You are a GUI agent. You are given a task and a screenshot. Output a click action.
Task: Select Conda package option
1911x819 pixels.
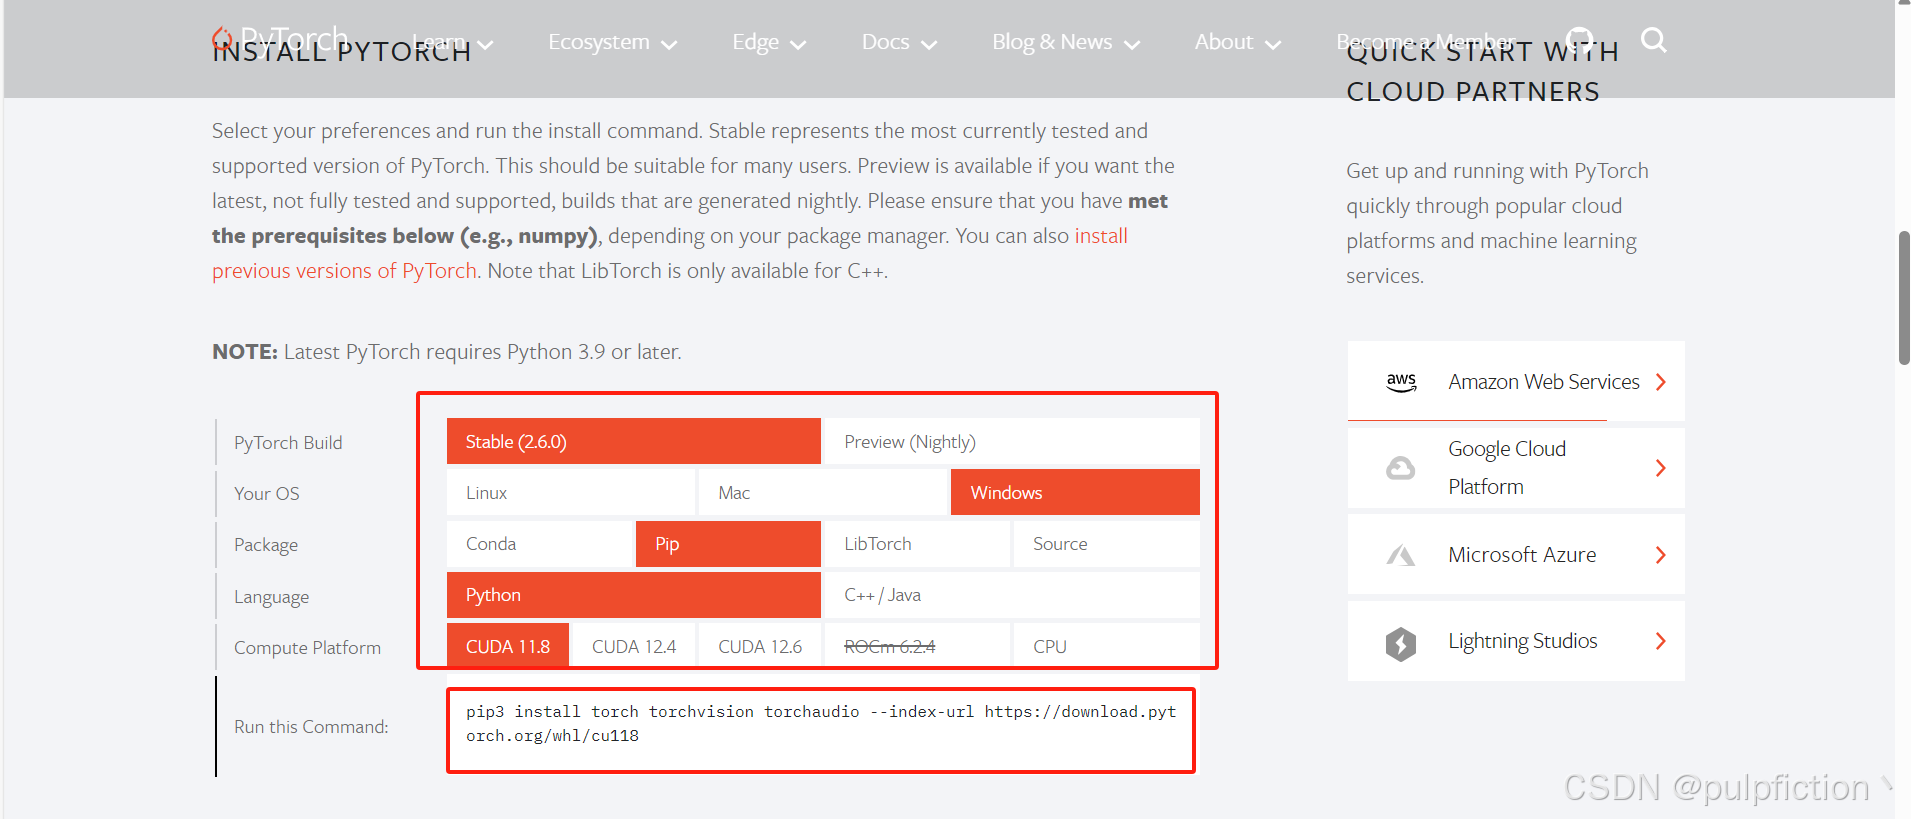[x=539, y=544]
